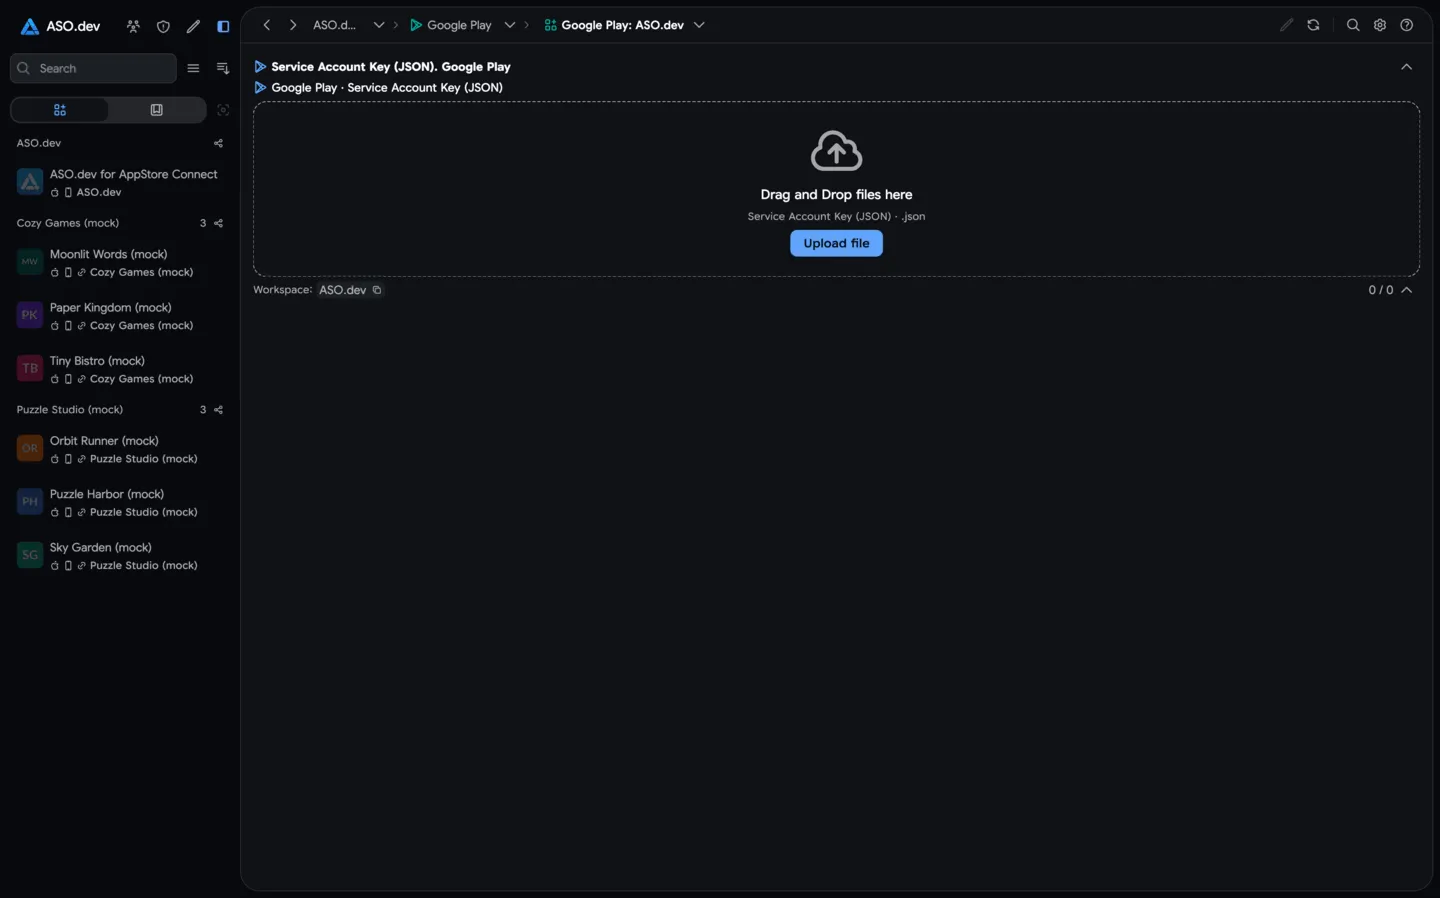Collapse the Service Account Key section chevron
Image resolution: width=1440 pixels, height=898 pixels.
pos(1406,67)
